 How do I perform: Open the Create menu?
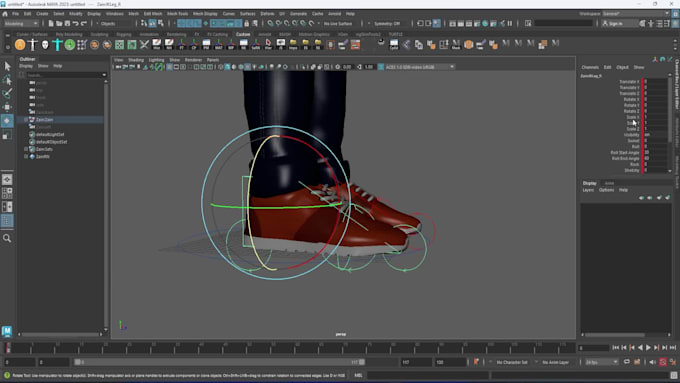42,14
